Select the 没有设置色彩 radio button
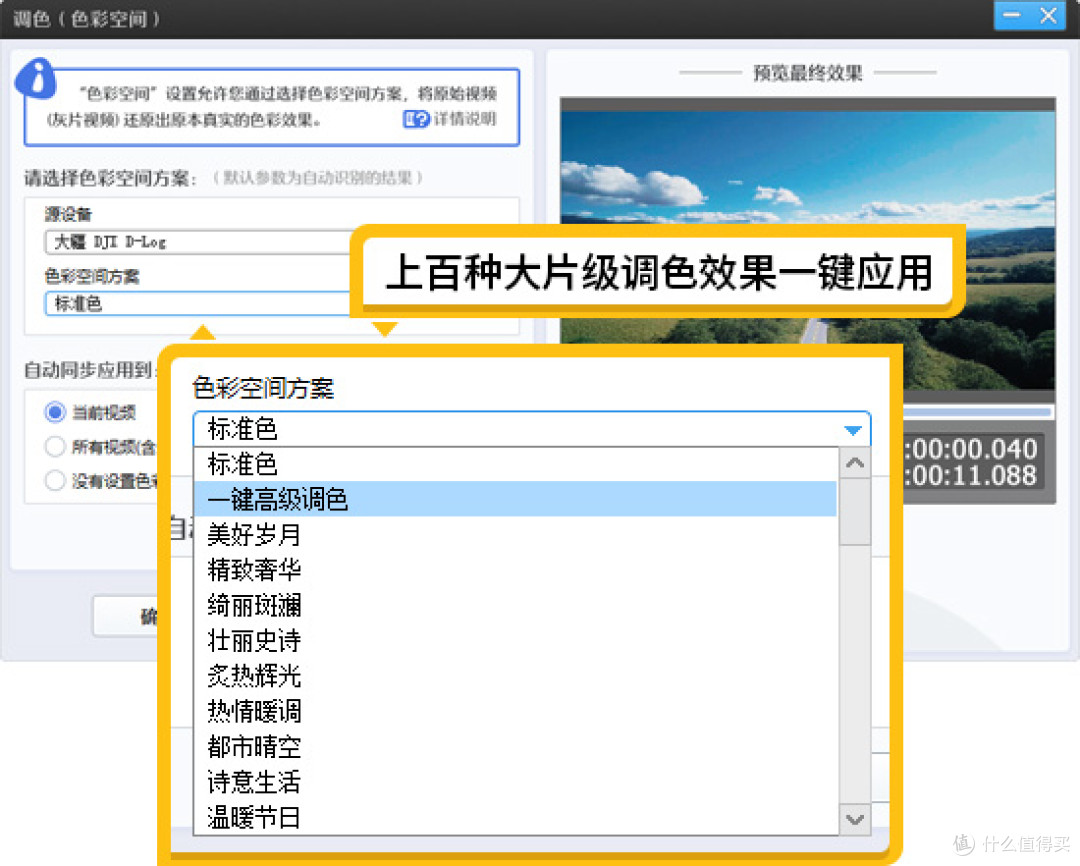This screenshot has width=1080, height=866. pos(55,480)
